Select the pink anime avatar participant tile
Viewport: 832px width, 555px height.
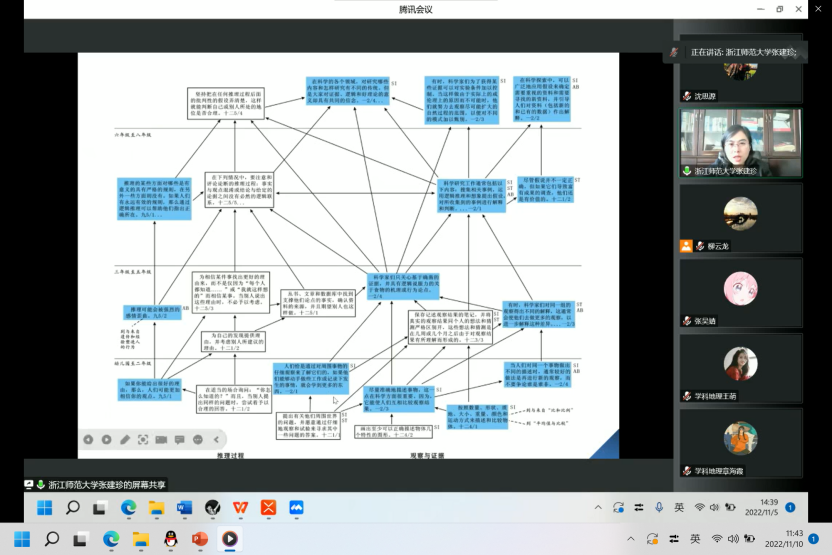741,293
